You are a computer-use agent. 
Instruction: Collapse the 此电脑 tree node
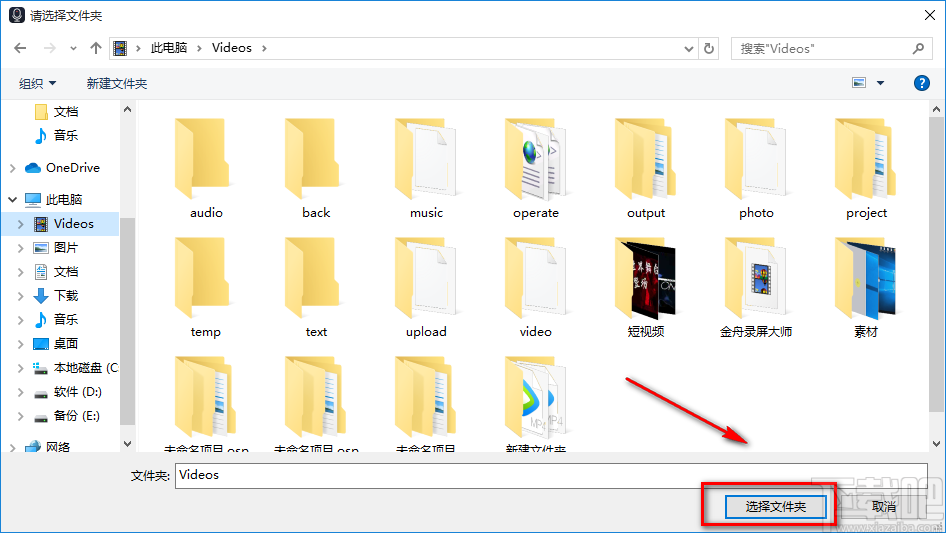coord(13,199)
